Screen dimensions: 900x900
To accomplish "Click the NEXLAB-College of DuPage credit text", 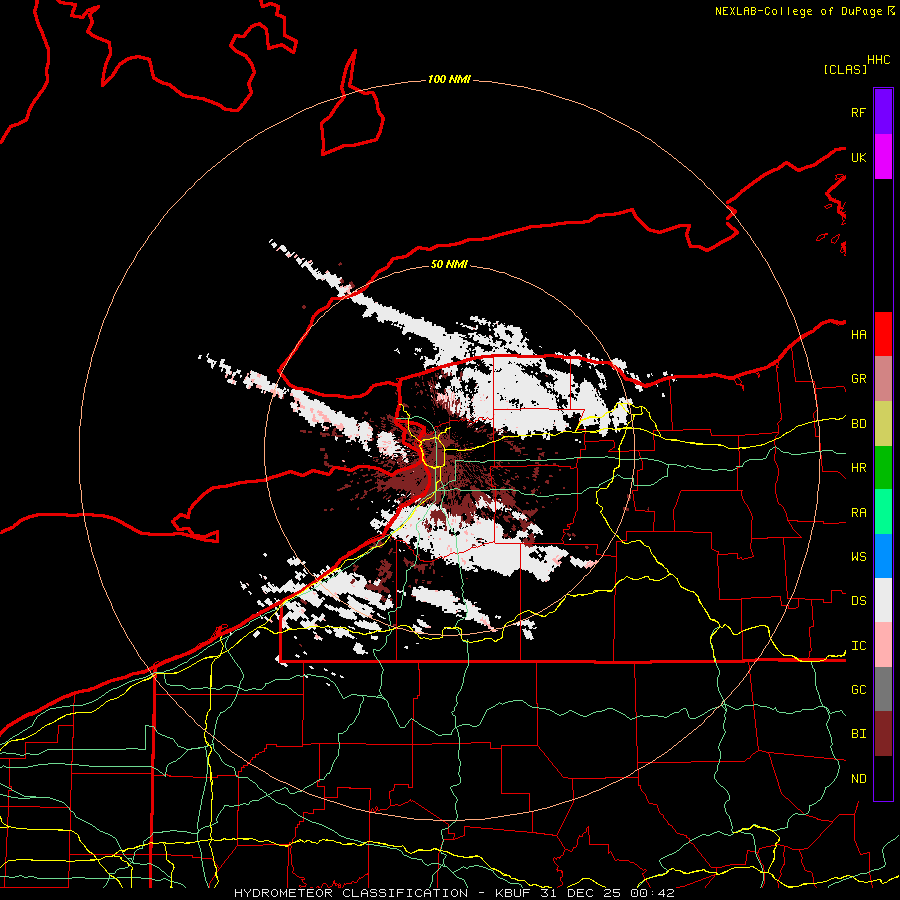I will (x=798, y=11).
